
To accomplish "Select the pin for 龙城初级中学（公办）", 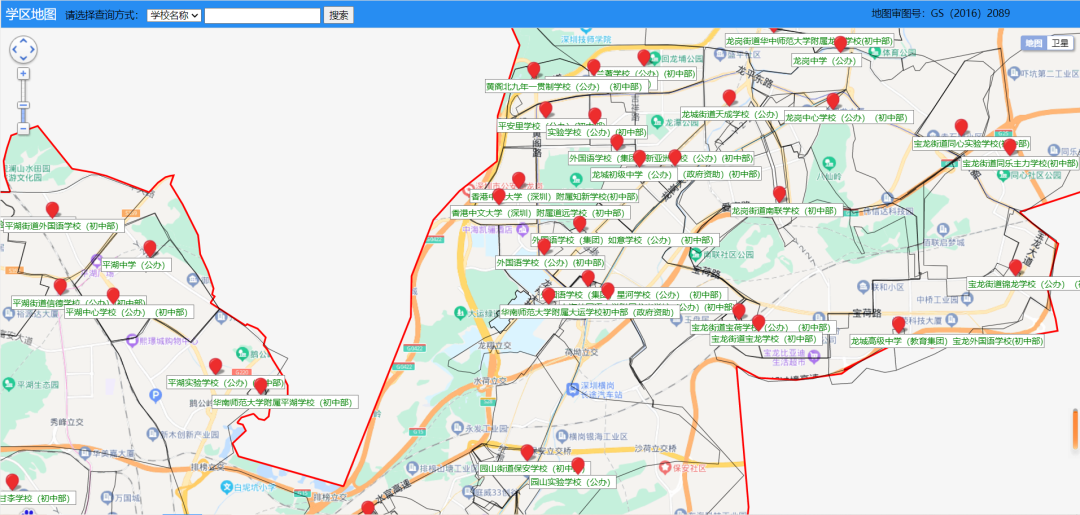I will tap(640, 159).
